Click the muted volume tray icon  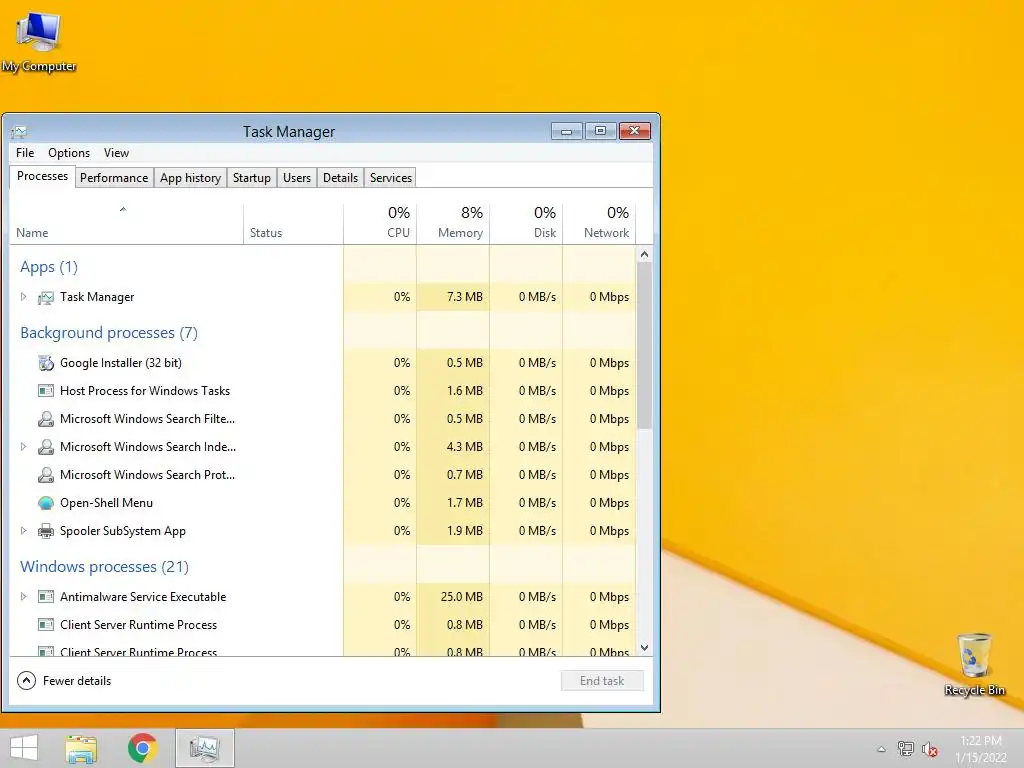[930, 749]
